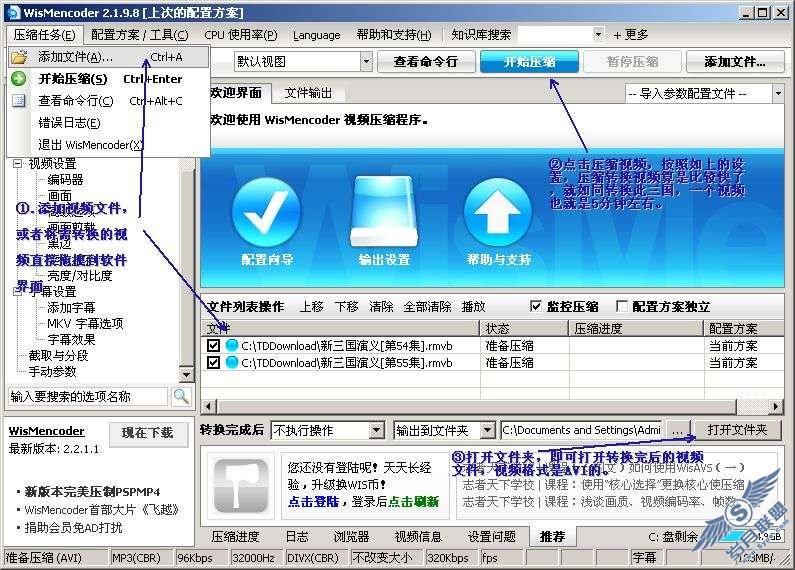Click the ... browse output folder button

677,430
